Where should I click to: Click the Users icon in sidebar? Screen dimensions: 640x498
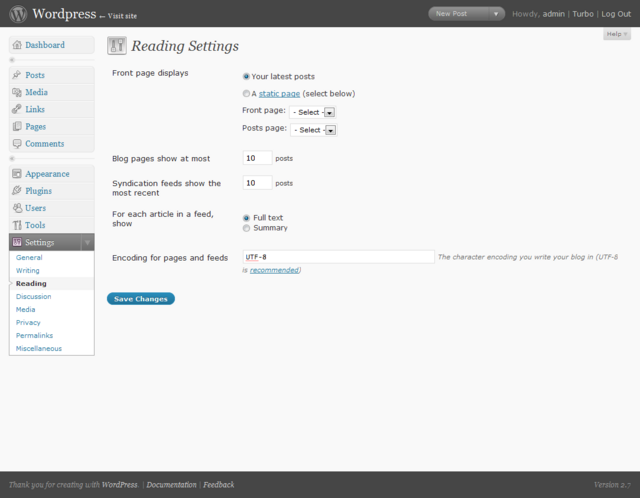click(17, 208)
